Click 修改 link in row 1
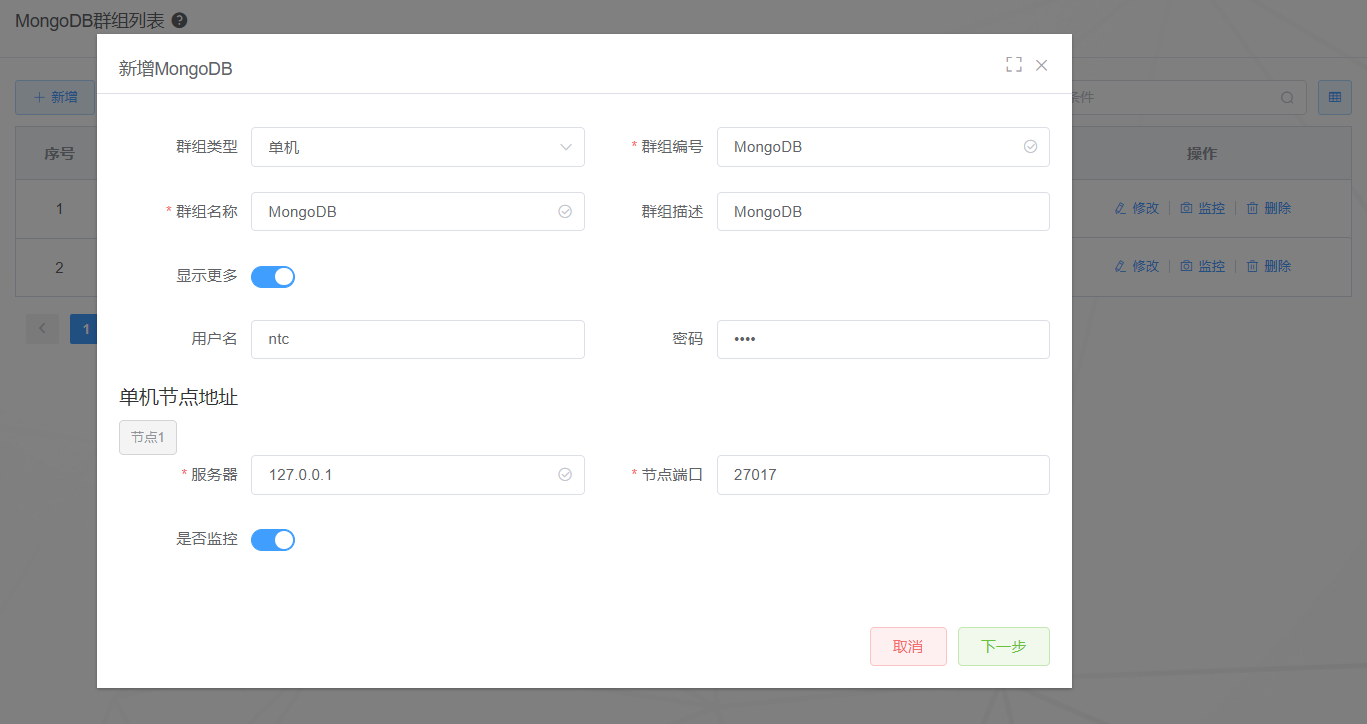The width and height of the screenshot is (1367, 724). point(1137,208)
